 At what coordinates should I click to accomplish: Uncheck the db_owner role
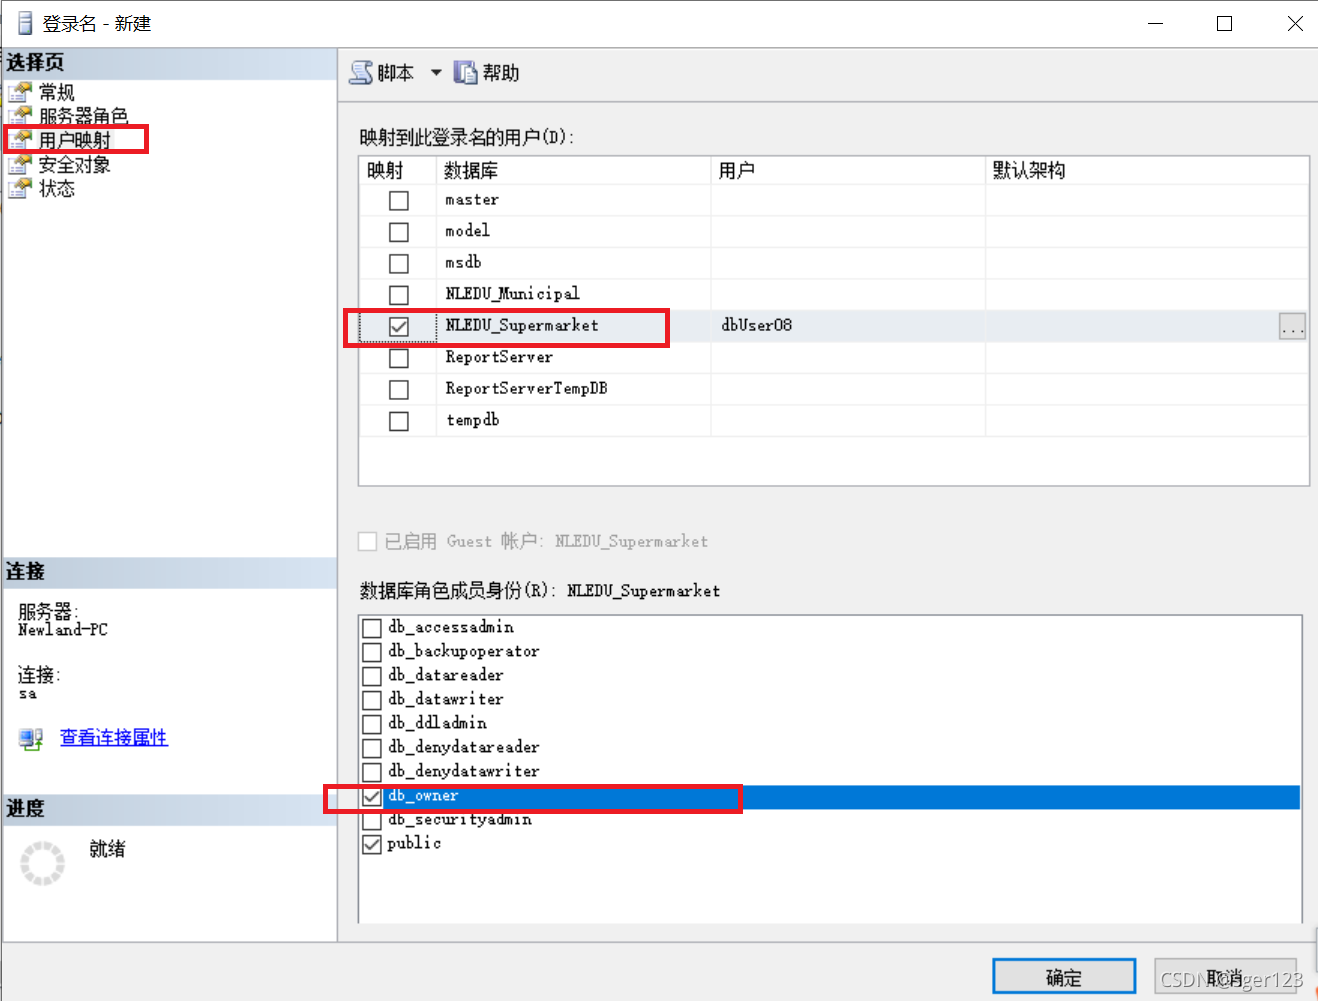(372, 797)
